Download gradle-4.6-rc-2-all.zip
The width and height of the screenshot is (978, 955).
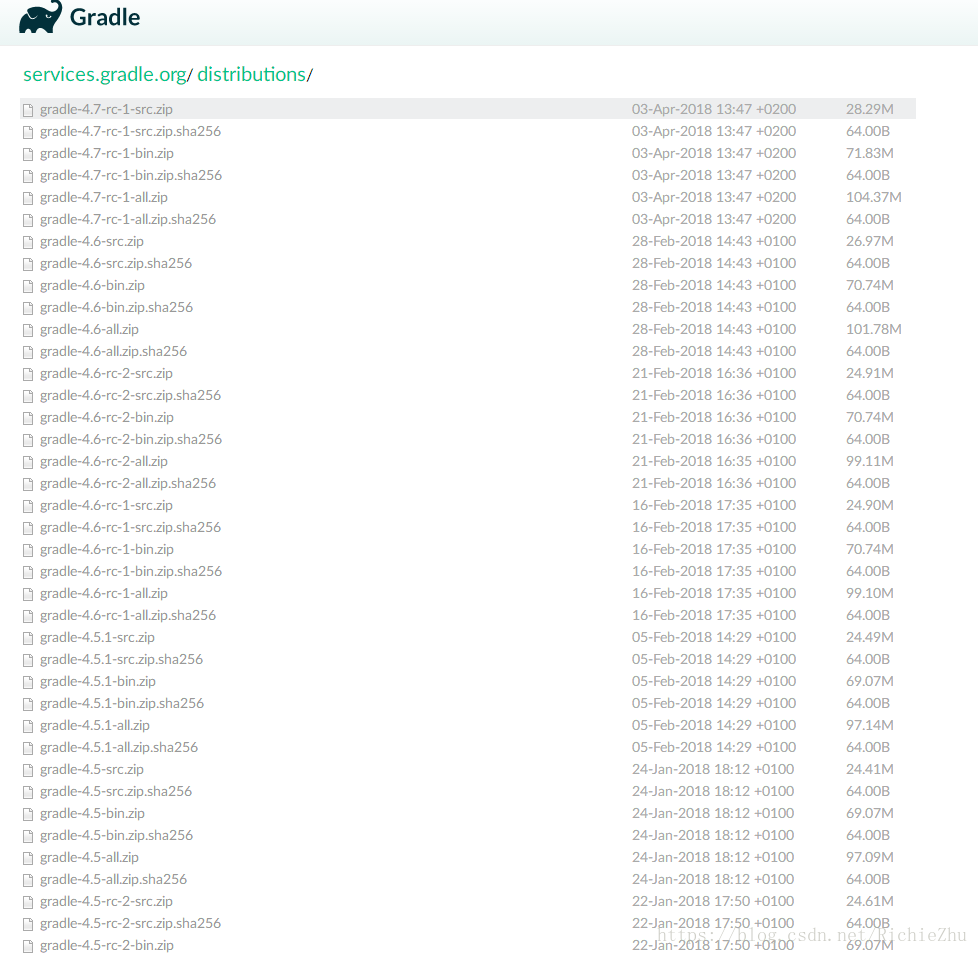coord(104,461)
